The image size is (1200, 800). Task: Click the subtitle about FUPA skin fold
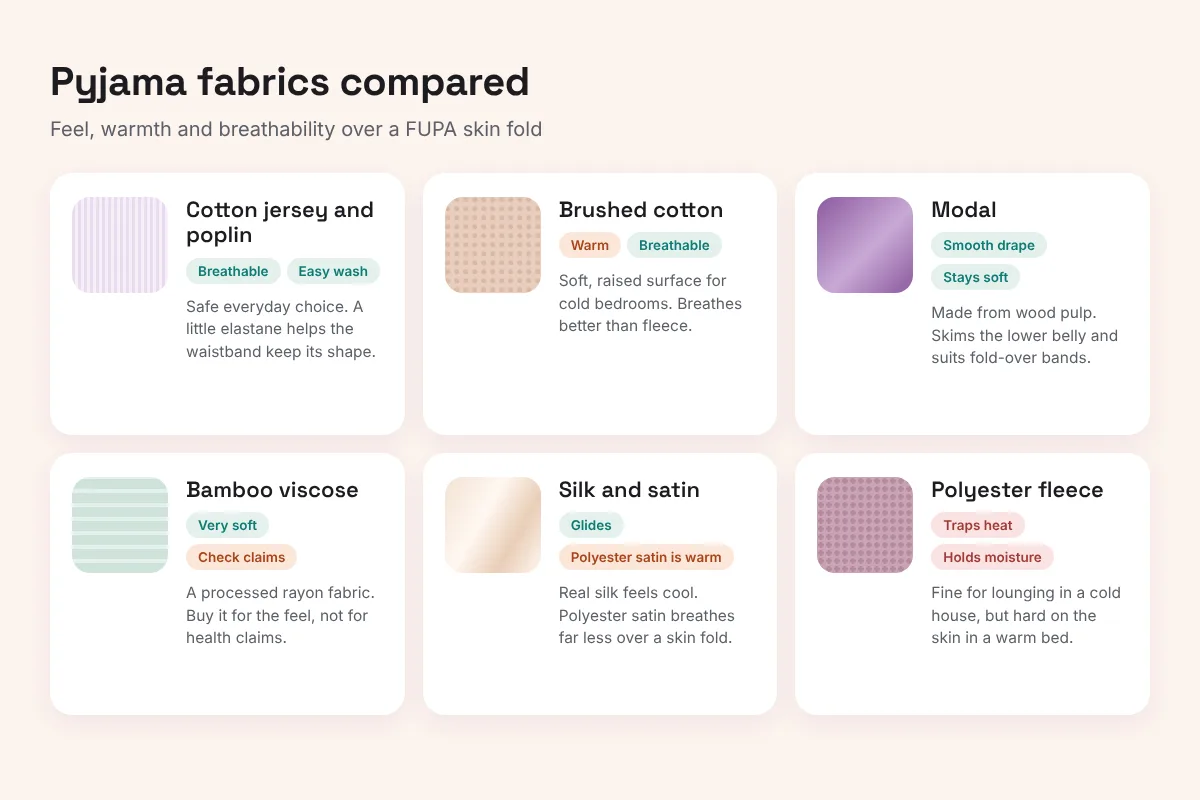click(296, 129)
